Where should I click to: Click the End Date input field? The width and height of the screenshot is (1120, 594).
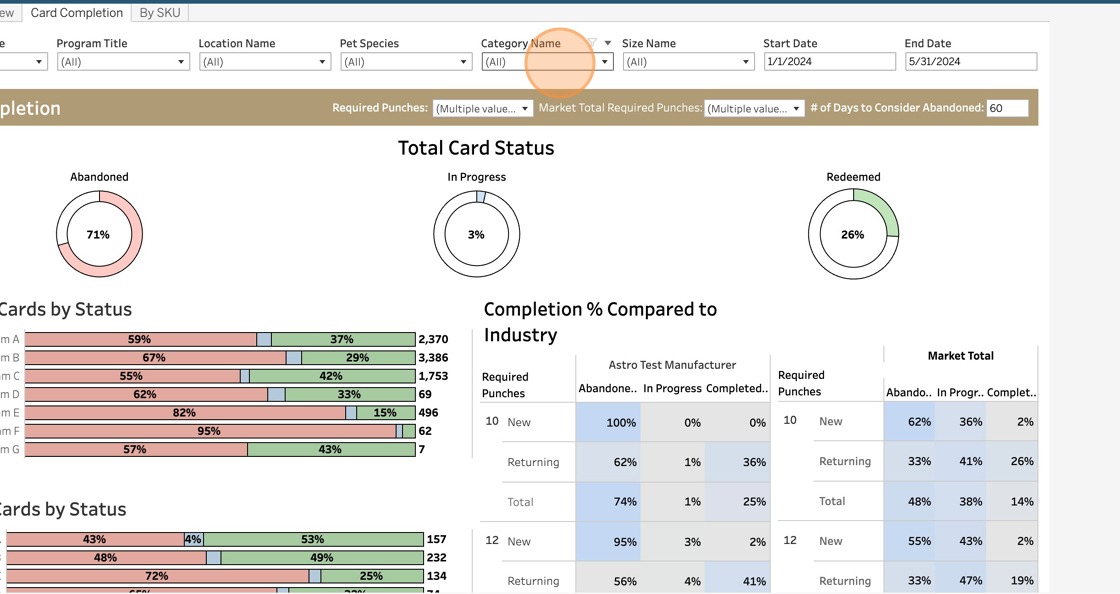click(x=970, y=62)
